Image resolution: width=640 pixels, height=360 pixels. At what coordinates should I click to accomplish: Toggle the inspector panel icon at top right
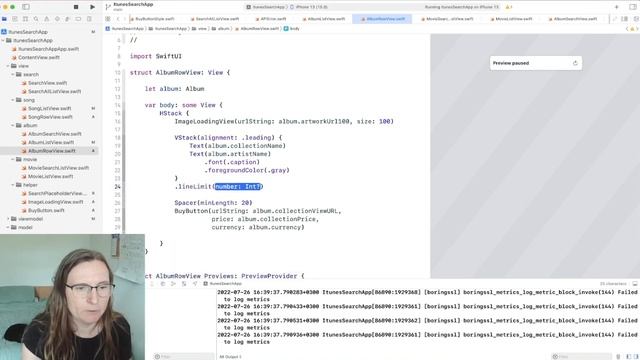(633, 7)
